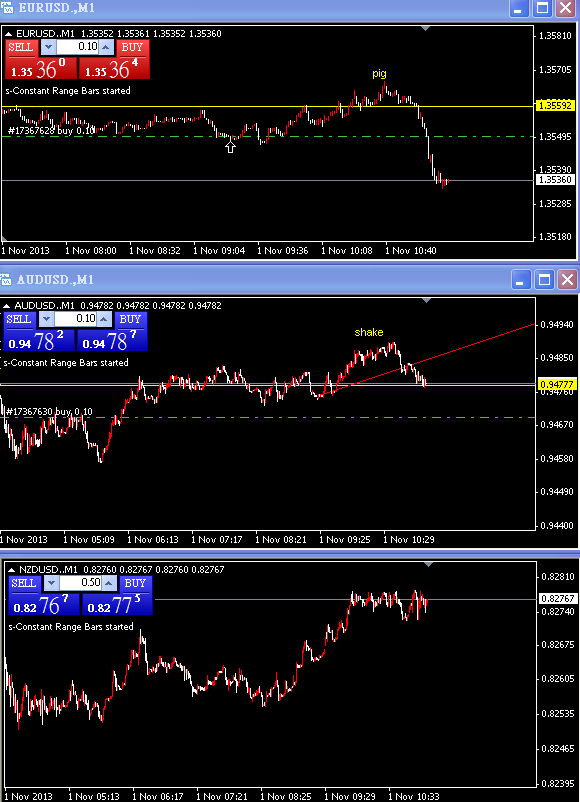This screenshot has height=802, width=580.
Task: Click the EURUSD chart window title icon
Action: tap(7, 8)
